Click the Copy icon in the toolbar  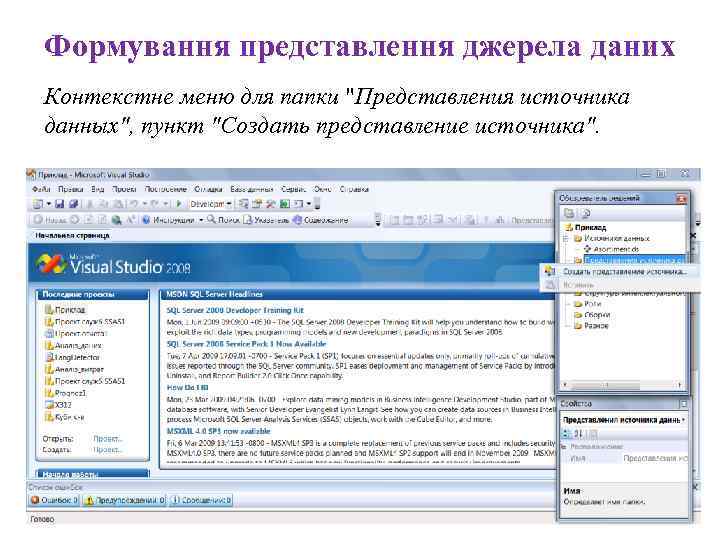104,204
